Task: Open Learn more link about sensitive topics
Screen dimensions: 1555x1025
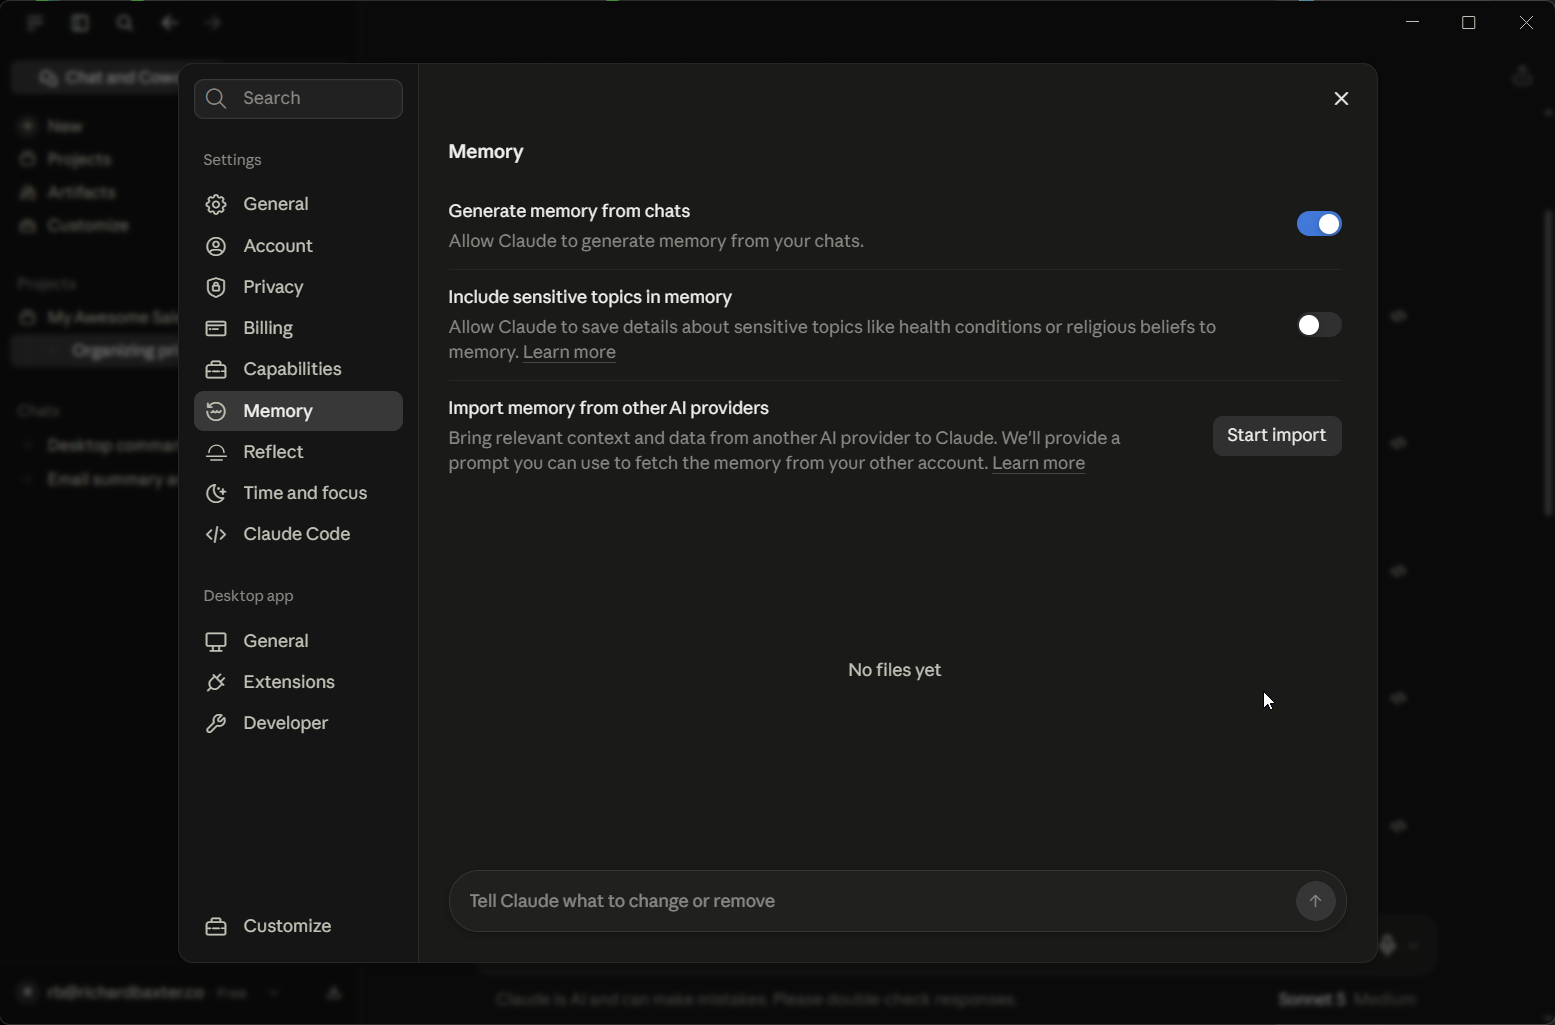Action: [x=569, y=352]
